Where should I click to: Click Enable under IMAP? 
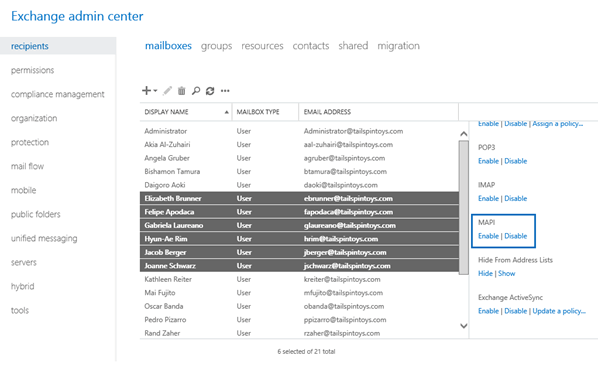[489, 198]
